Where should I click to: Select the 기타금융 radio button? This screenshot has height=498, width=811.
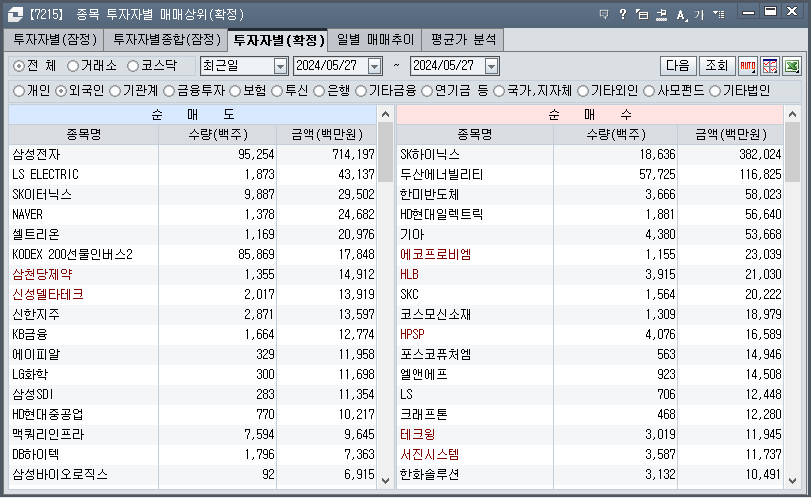[x=361, y=91]
